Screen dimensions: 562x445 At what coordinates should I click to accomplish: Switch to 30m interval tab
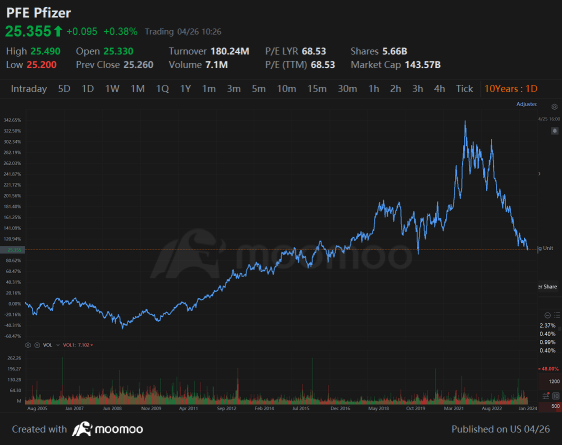click(x=347, y=89)
